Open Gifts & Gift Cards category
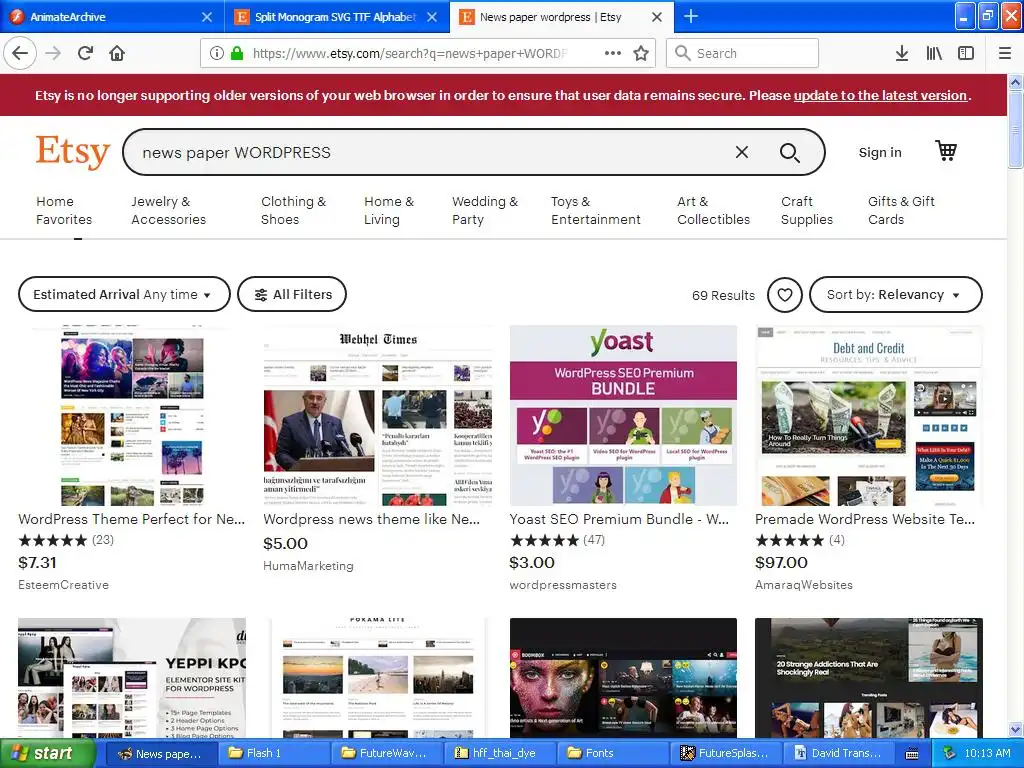The height and width of the screenshot is (768, 1024). (901, 210)
